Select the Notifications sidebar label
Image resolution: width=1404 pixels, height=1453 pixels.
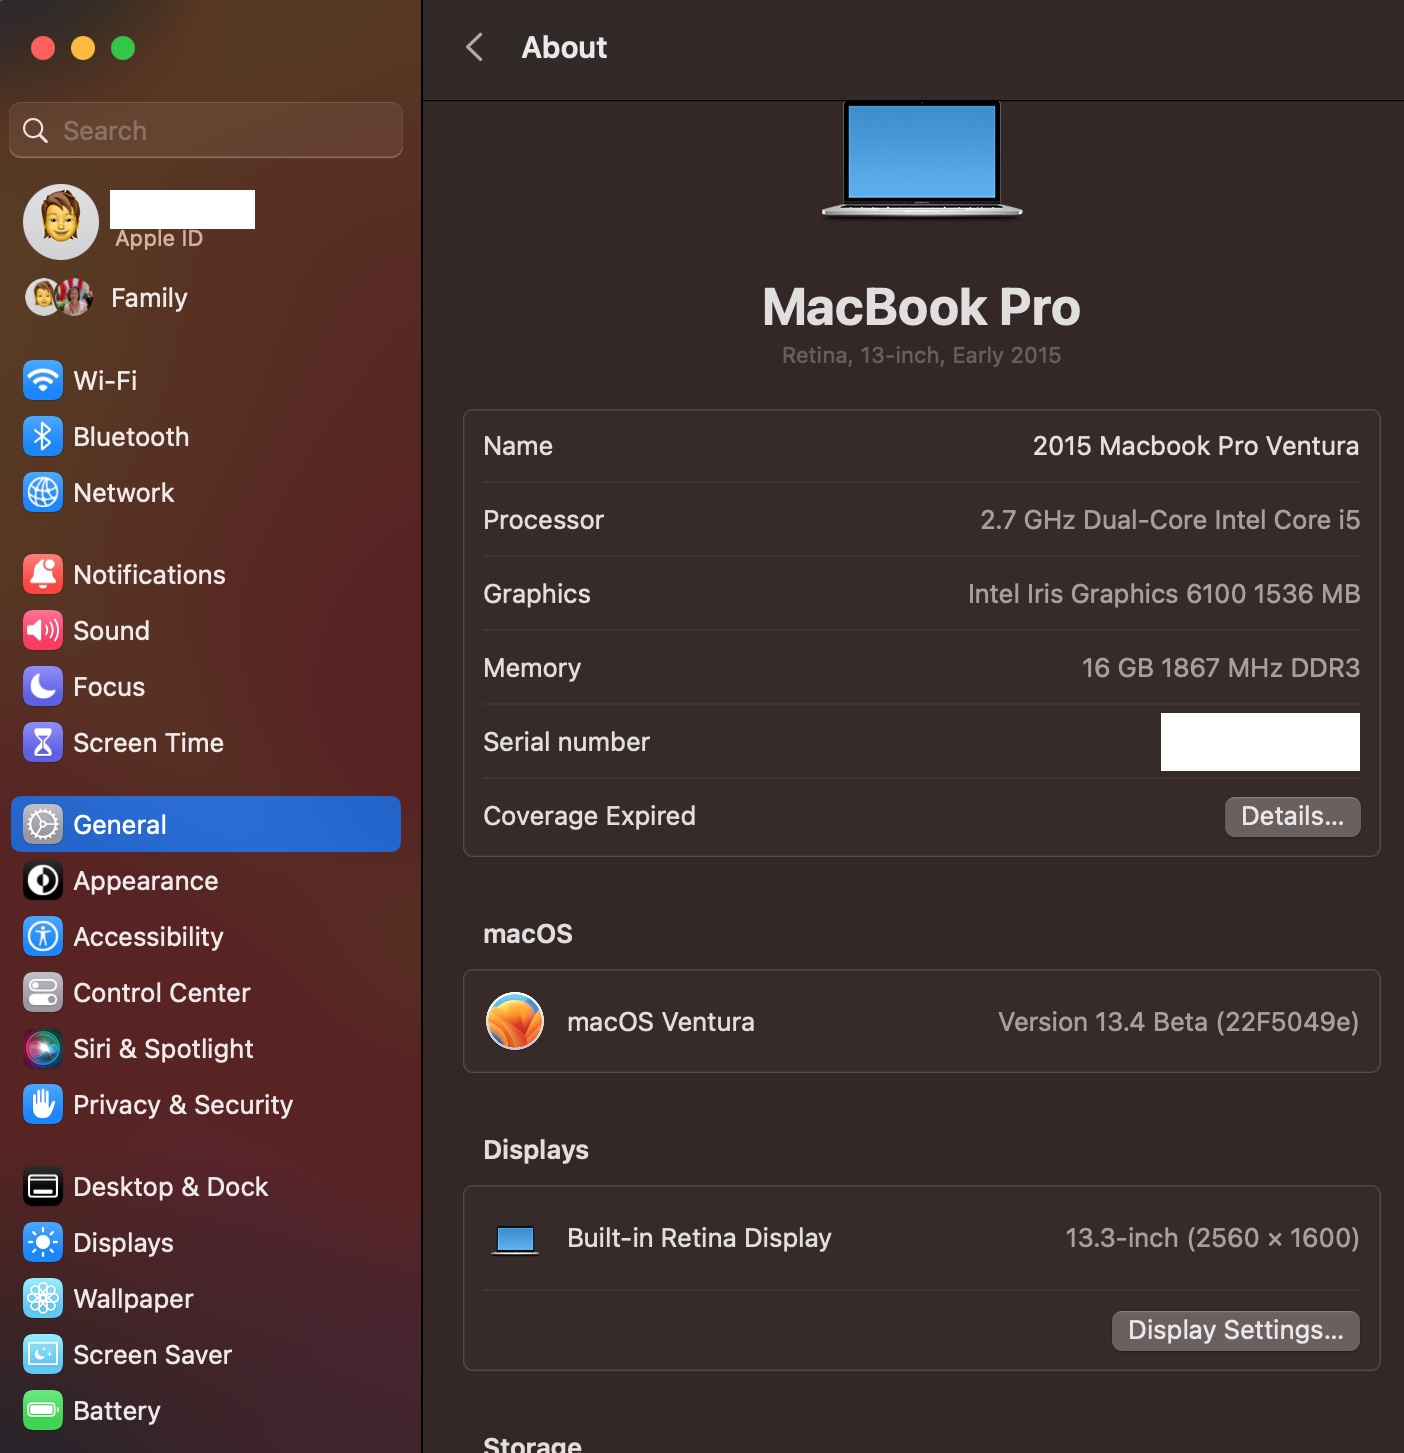pyautogui.click(x=149, y=575)
